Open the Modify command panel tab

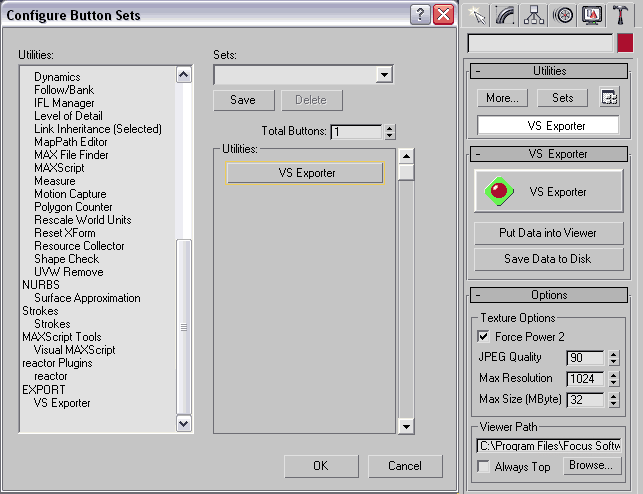pos(505,15)
